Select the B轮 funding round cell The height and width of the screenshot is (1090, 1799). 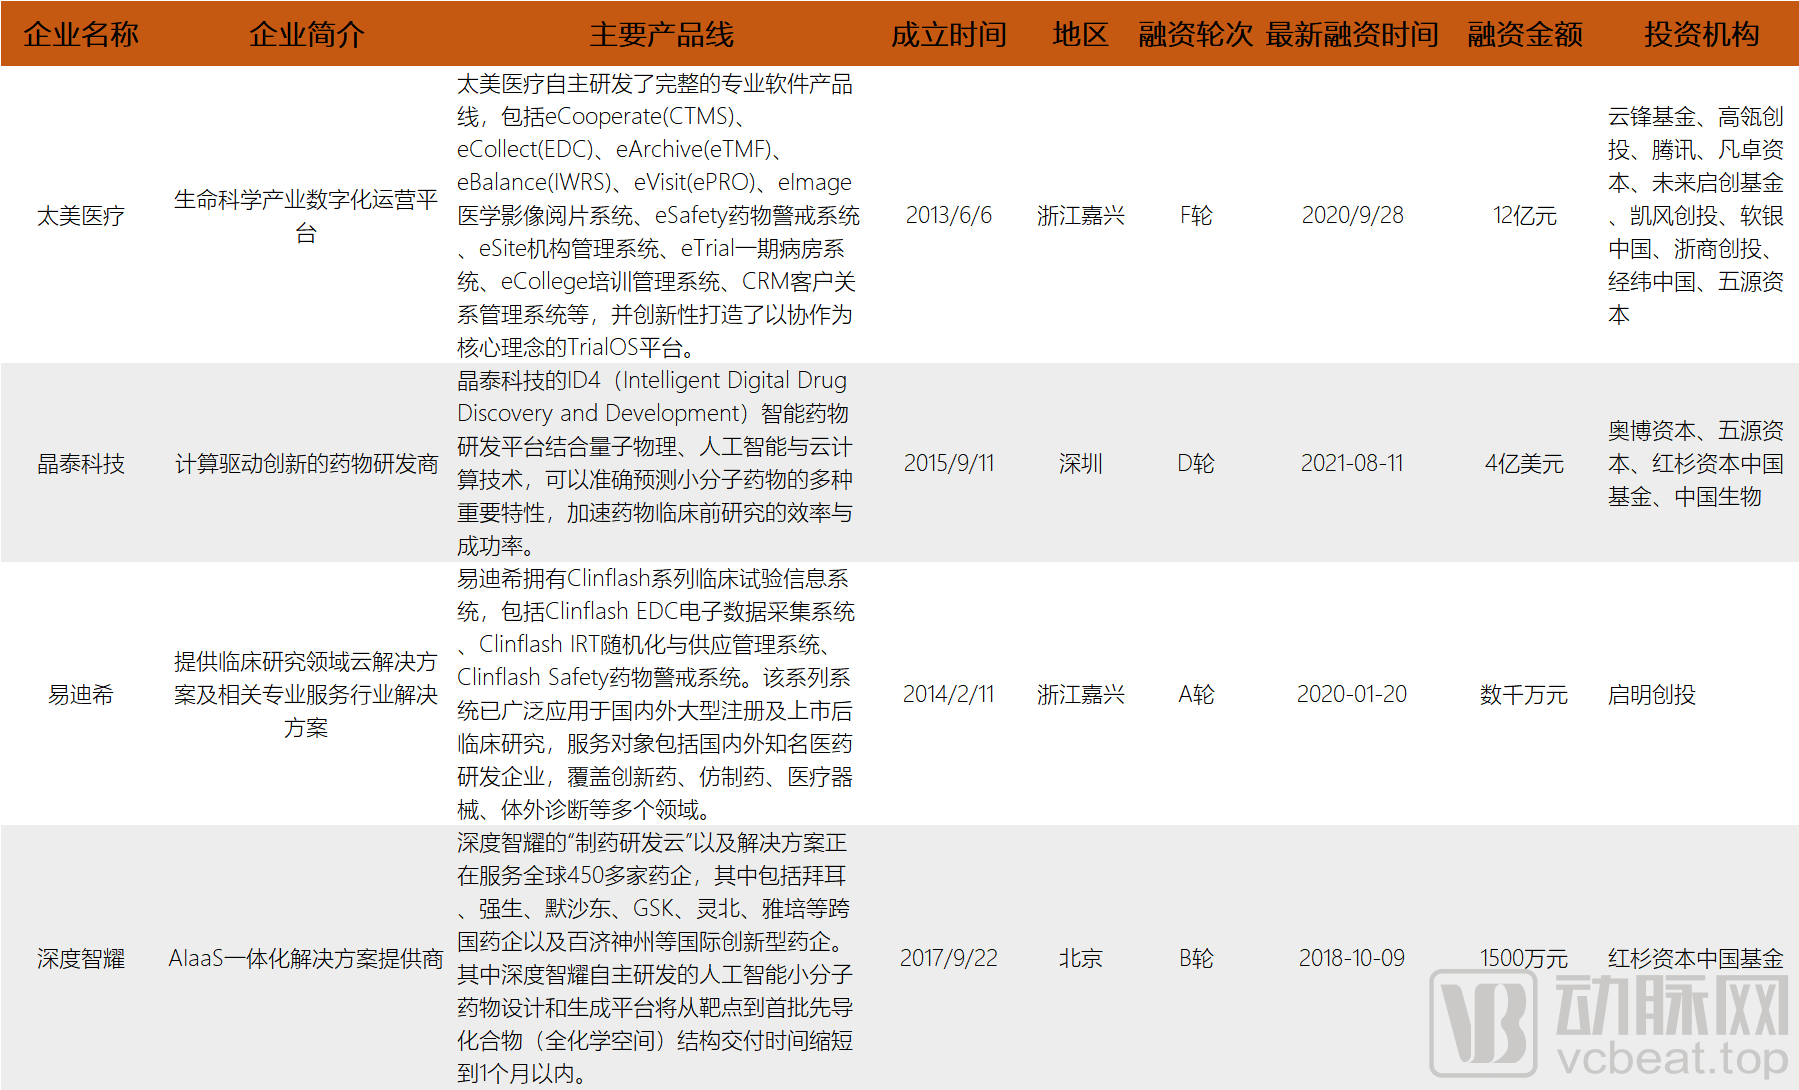(1195, 959)
